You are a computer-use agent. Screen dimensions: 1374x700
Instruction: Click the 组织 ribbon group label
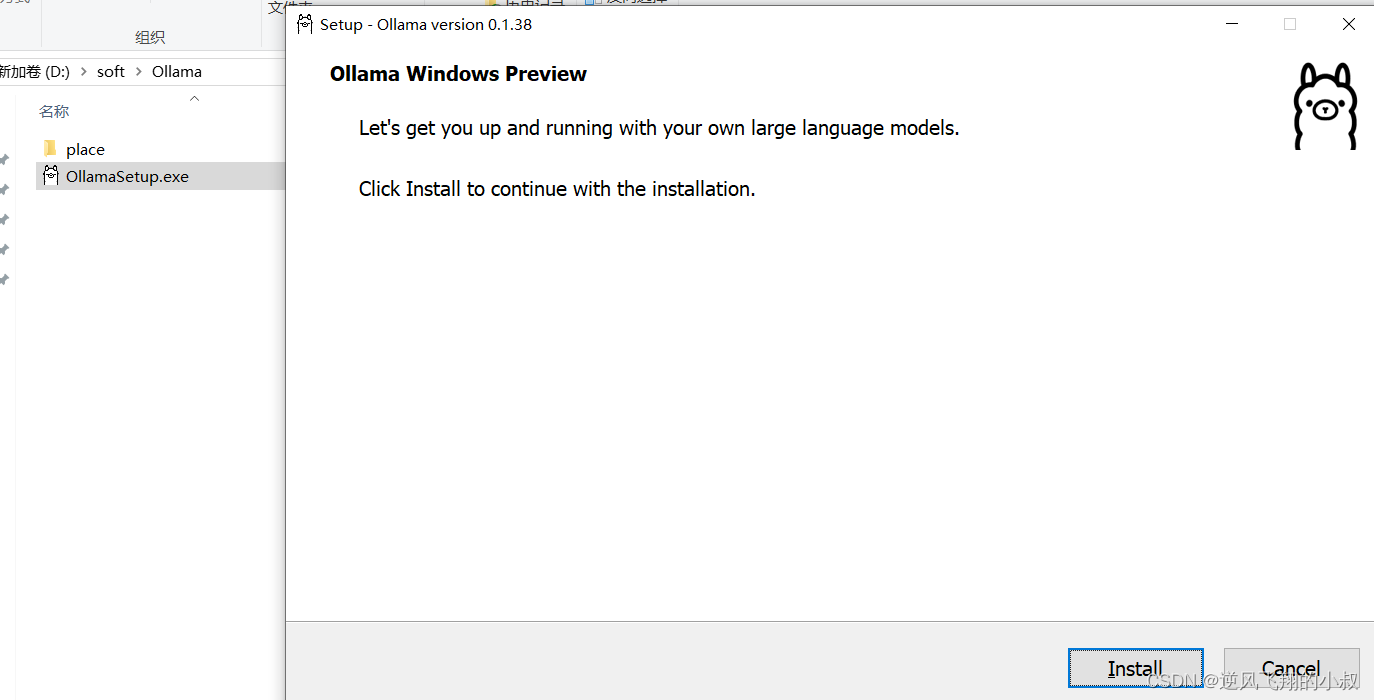[x=150, y=37]
